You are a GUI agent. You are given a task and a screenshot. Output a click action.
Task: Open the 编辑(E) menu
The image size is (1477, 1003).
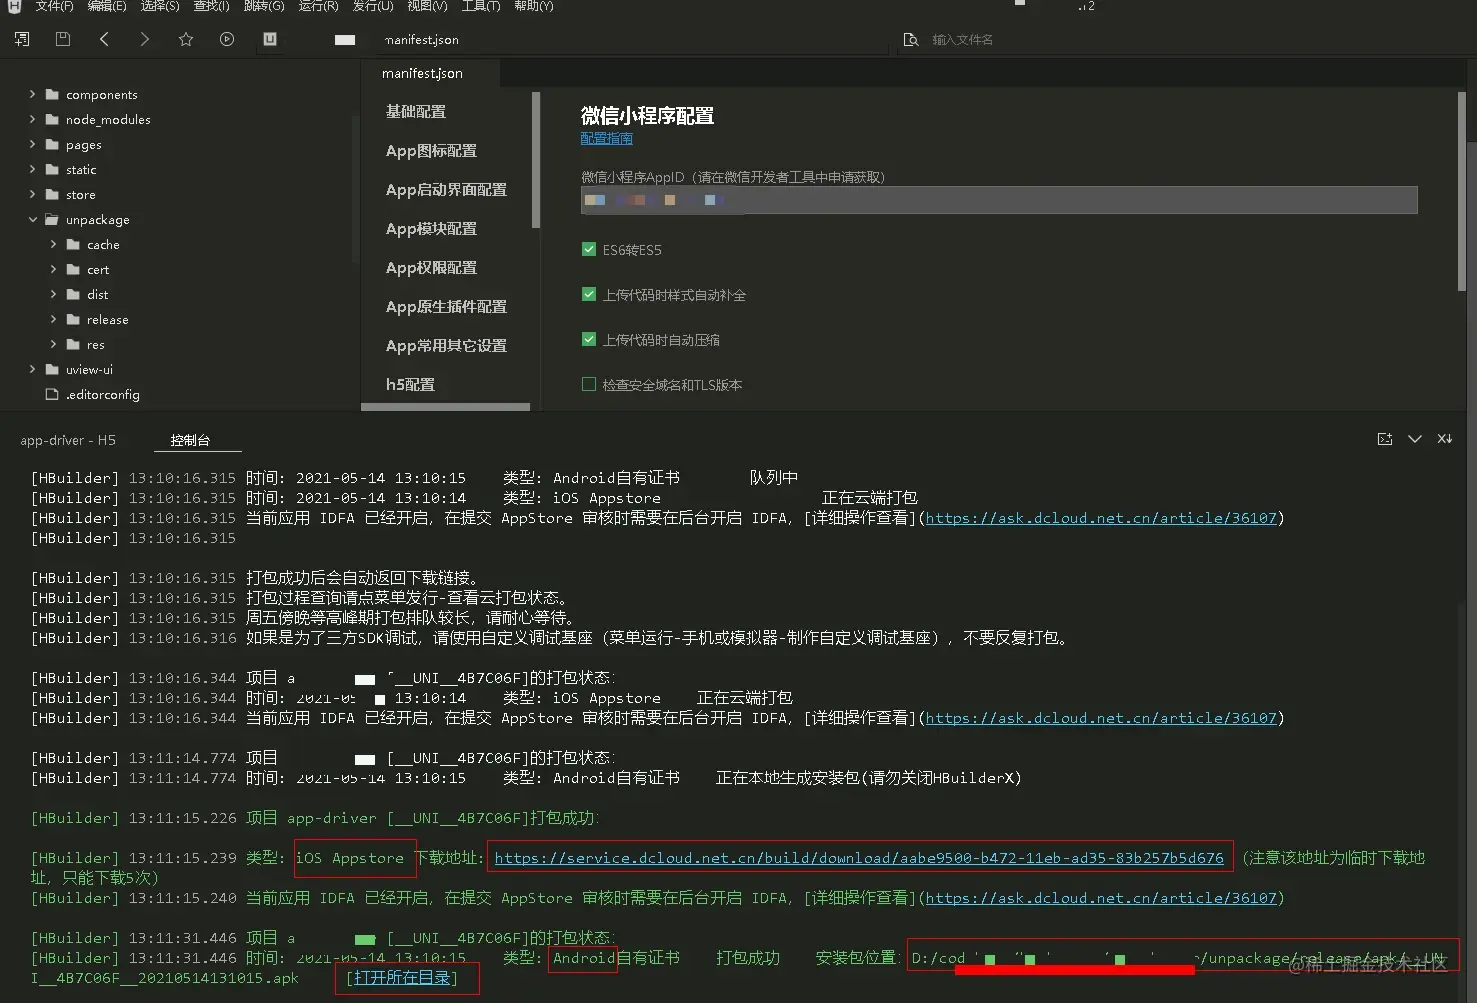106,6
